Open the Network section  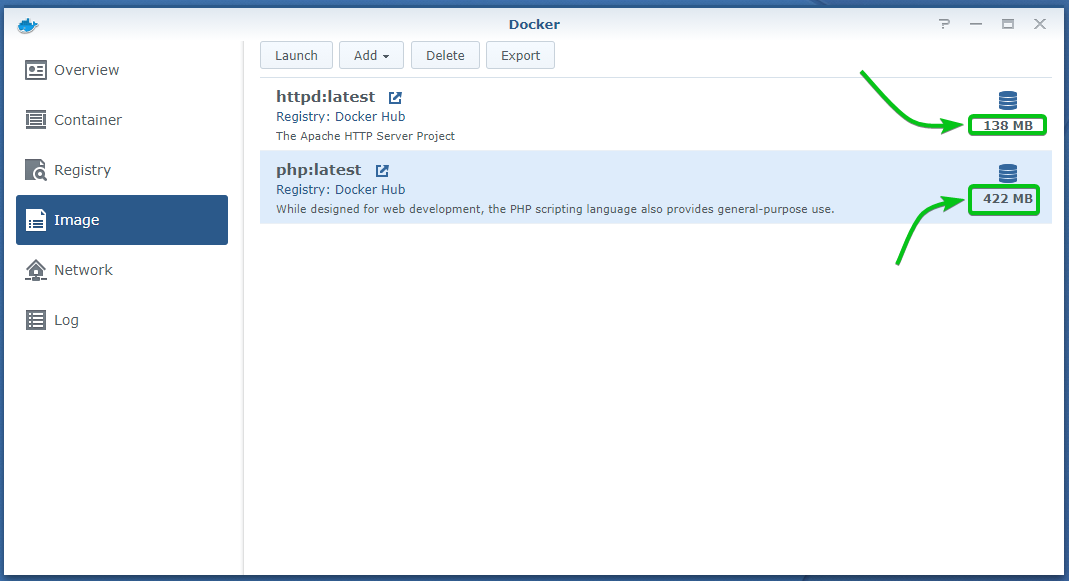point(122,270)
